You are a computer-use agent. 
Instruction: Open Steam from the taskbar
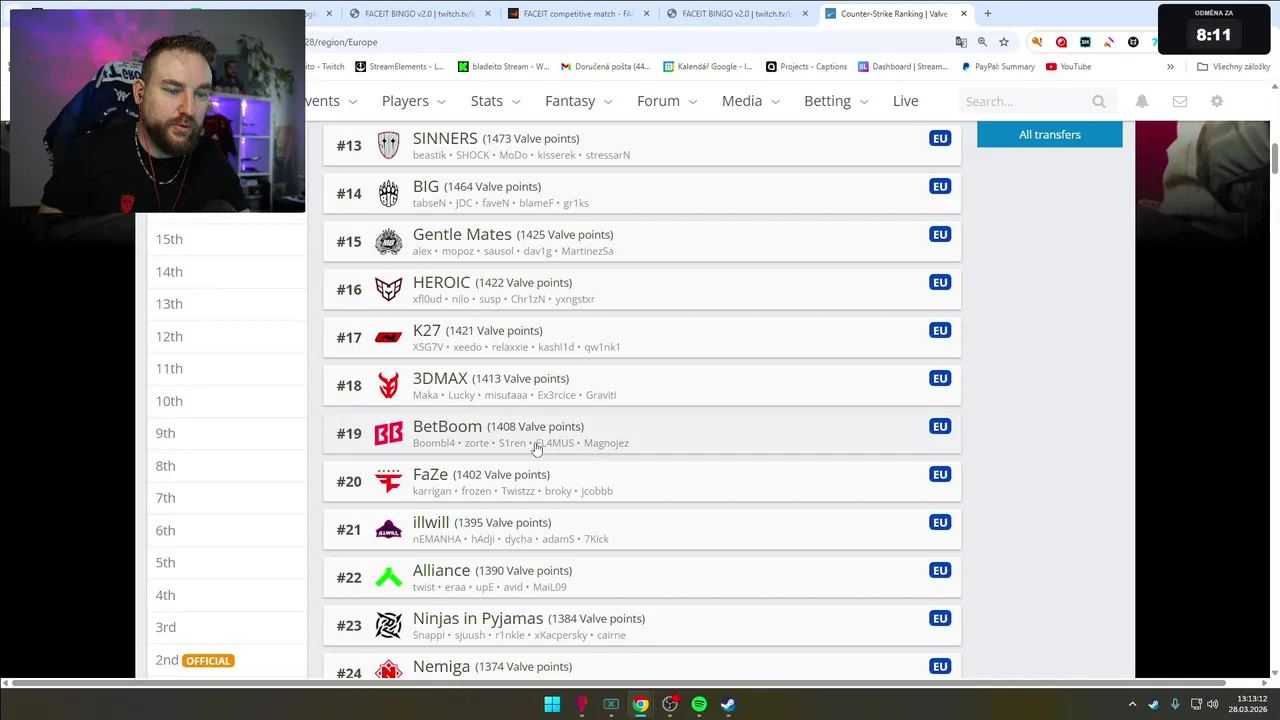point(728,704)
